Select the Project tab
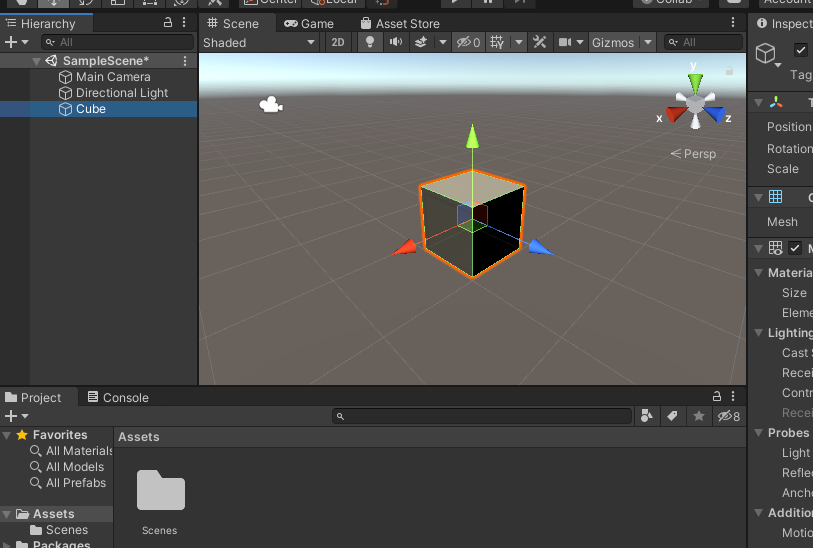 [33, 398]
